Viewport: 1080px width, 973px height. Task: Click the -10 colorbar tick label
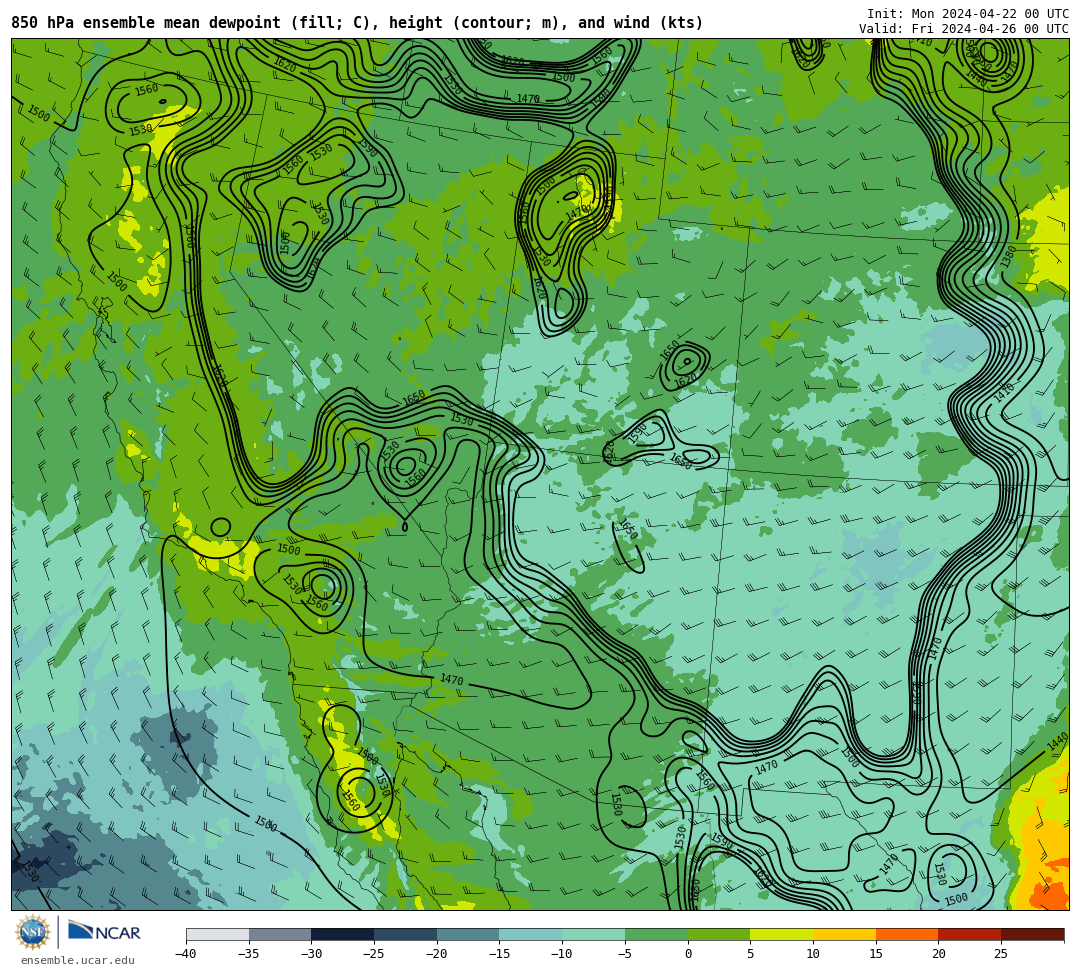click(562, 954)
